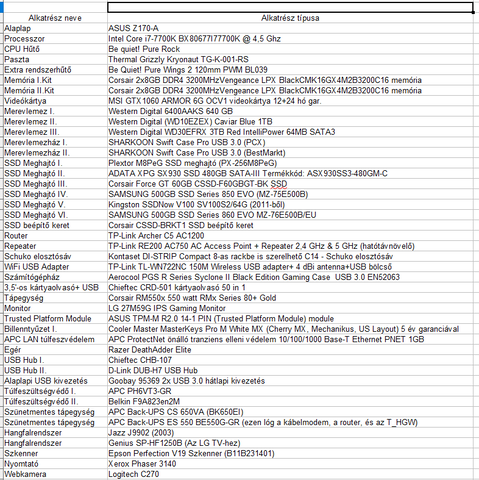Click 'Extra rendszerhűtő' cell

coord(55,70)
